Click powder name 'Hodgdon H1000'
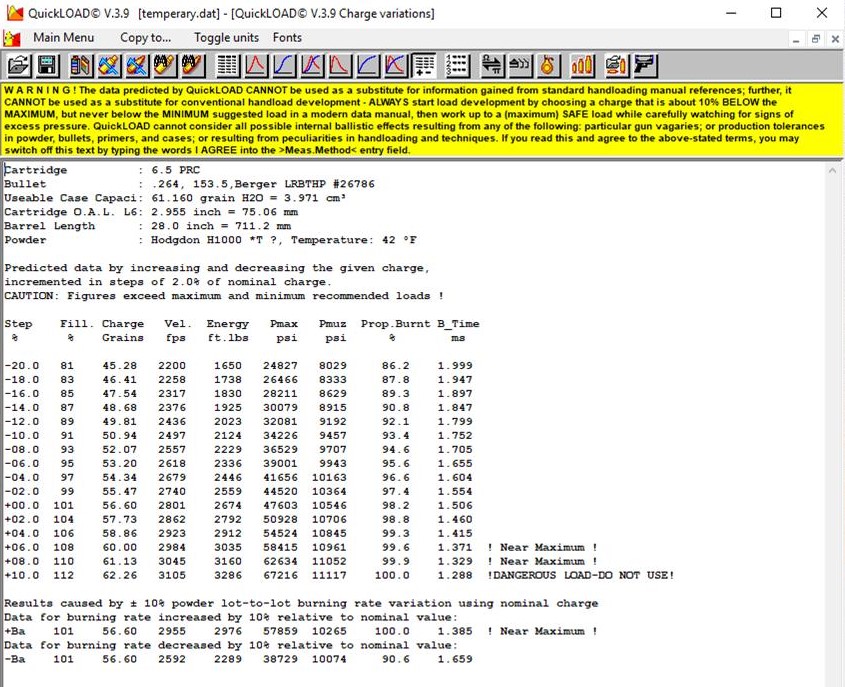The width and height of the screenshot is (845, 687). (x=196, y=240)
